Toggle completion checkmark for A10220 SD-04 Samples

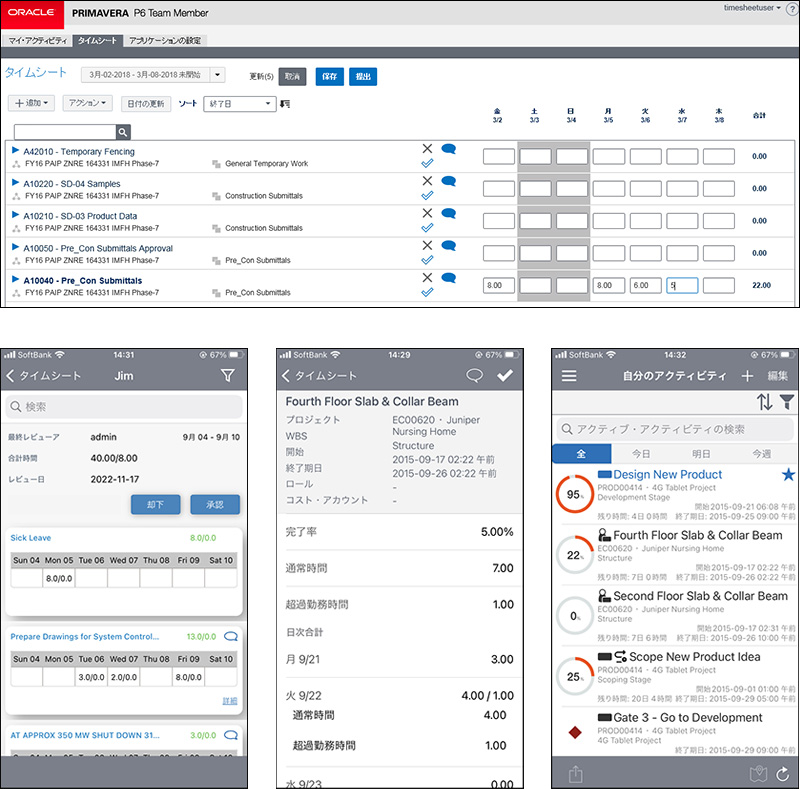pyautogui.click(x=427, y=195)
